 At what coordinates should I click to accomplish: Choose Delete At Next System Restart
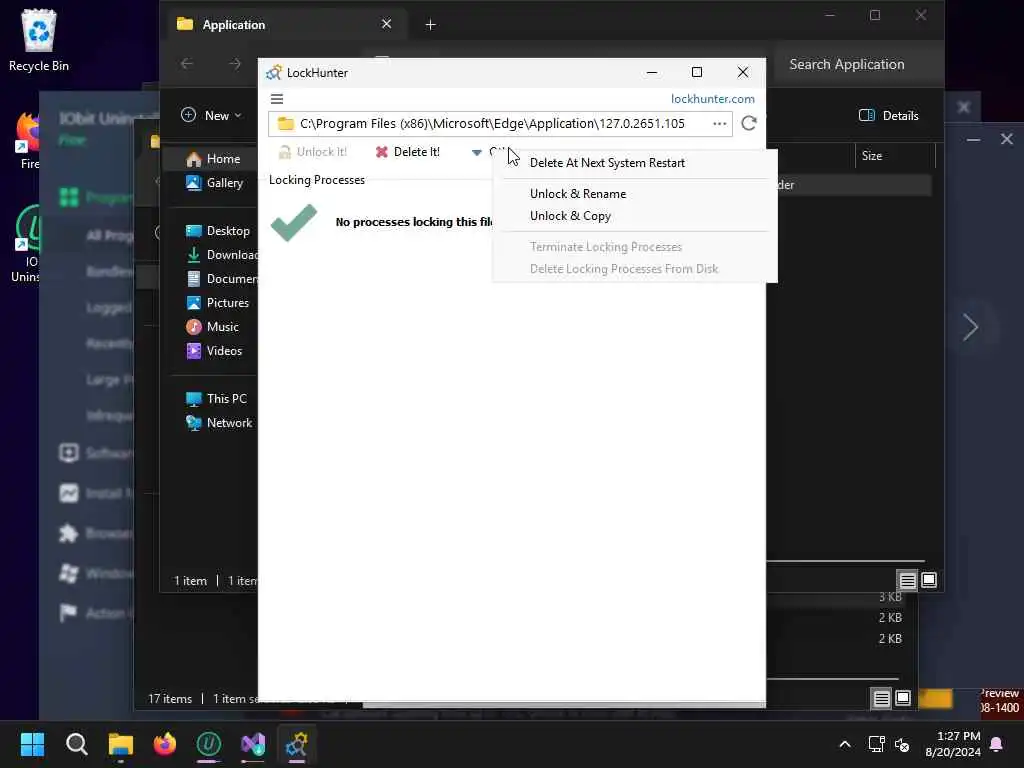point(607,163)
